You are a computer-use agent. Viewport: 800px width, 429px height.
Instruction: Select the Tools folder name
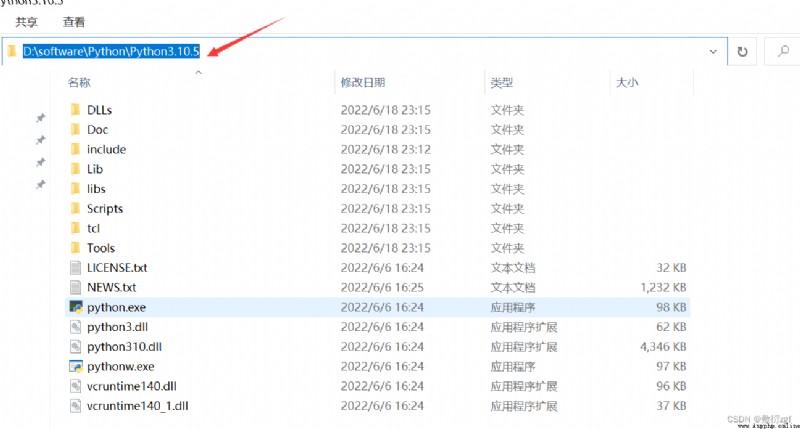101,248
